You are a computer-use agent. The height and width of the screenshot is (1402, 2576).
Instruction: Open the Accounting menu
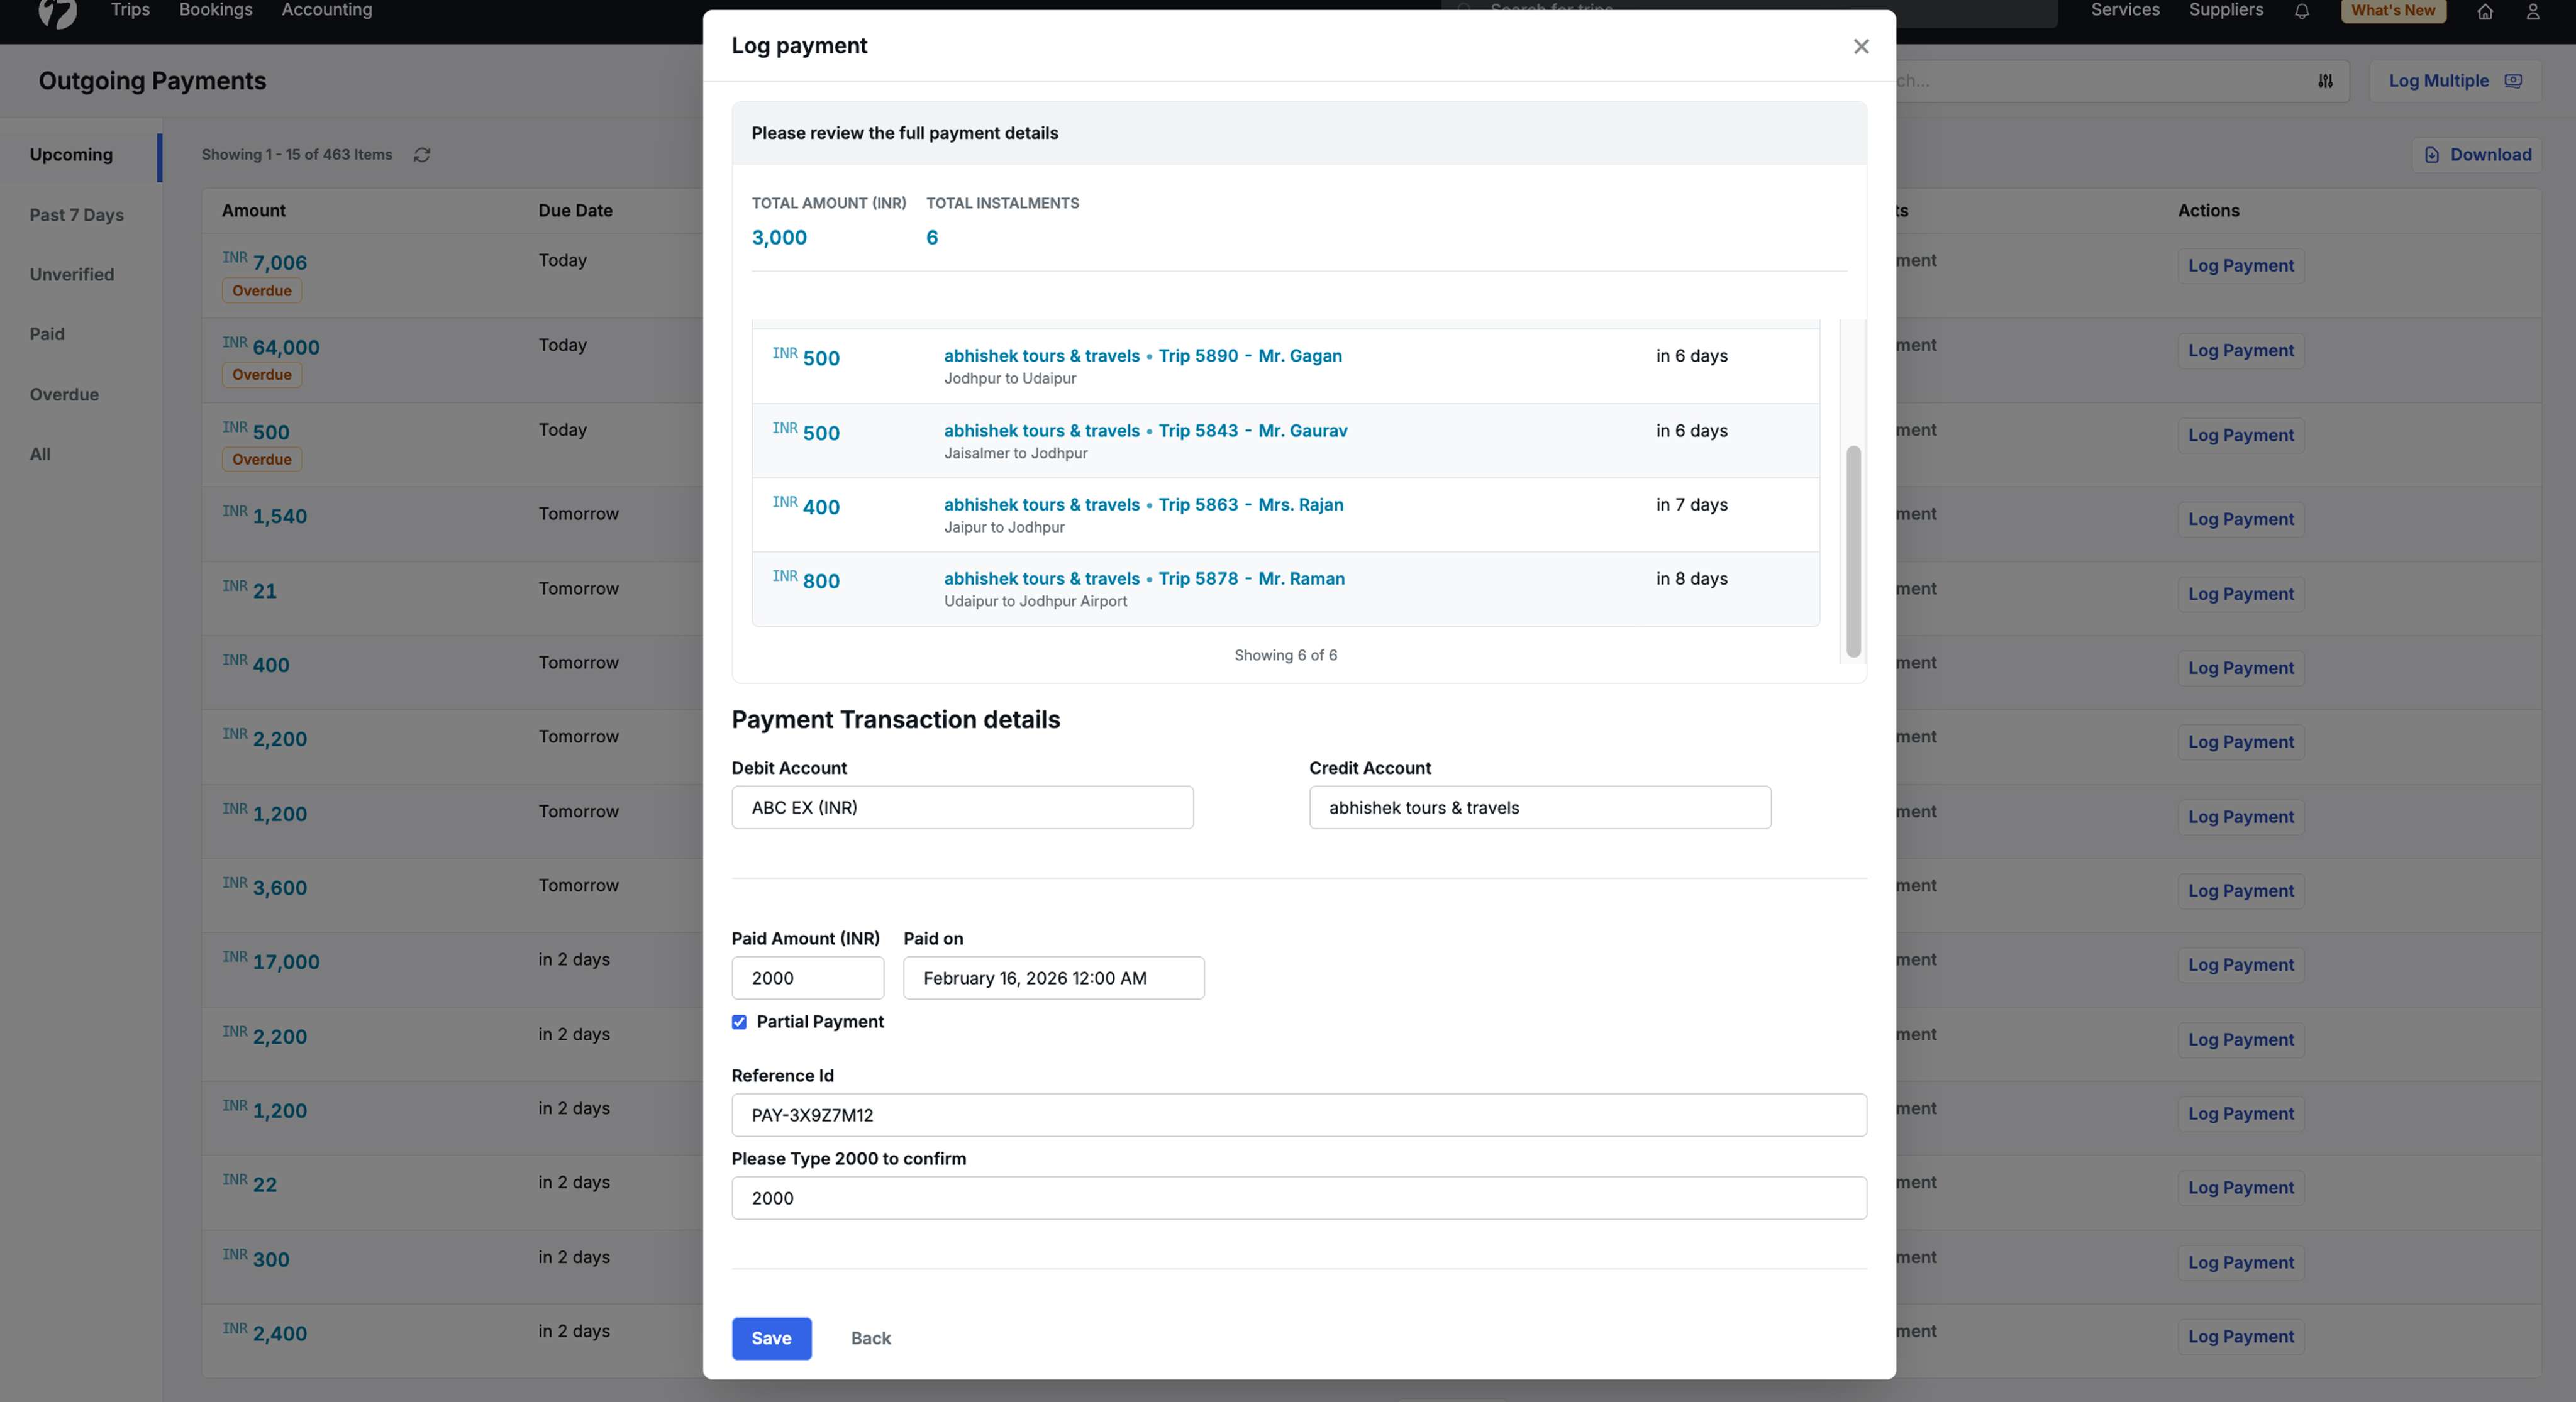[326, 10]
